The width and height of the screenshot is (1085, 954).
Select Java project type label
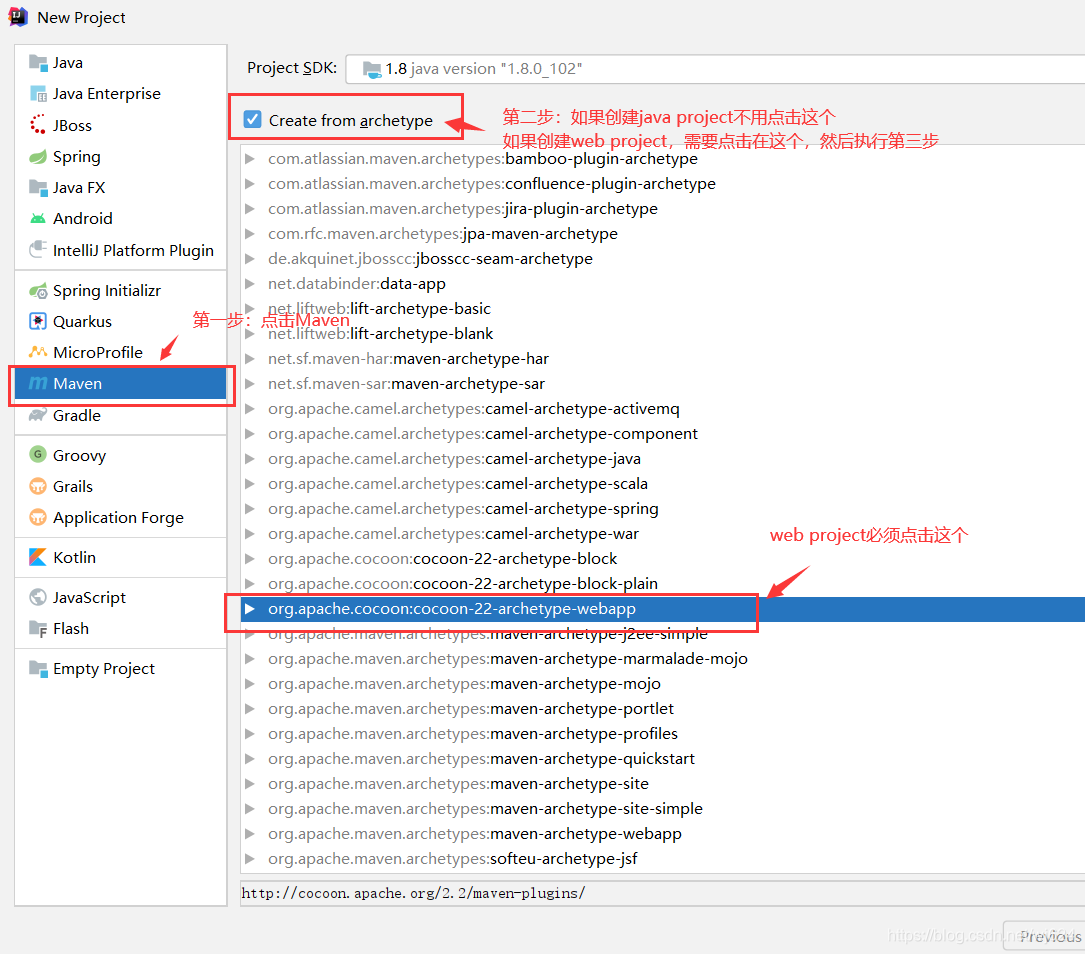(68, 63)
